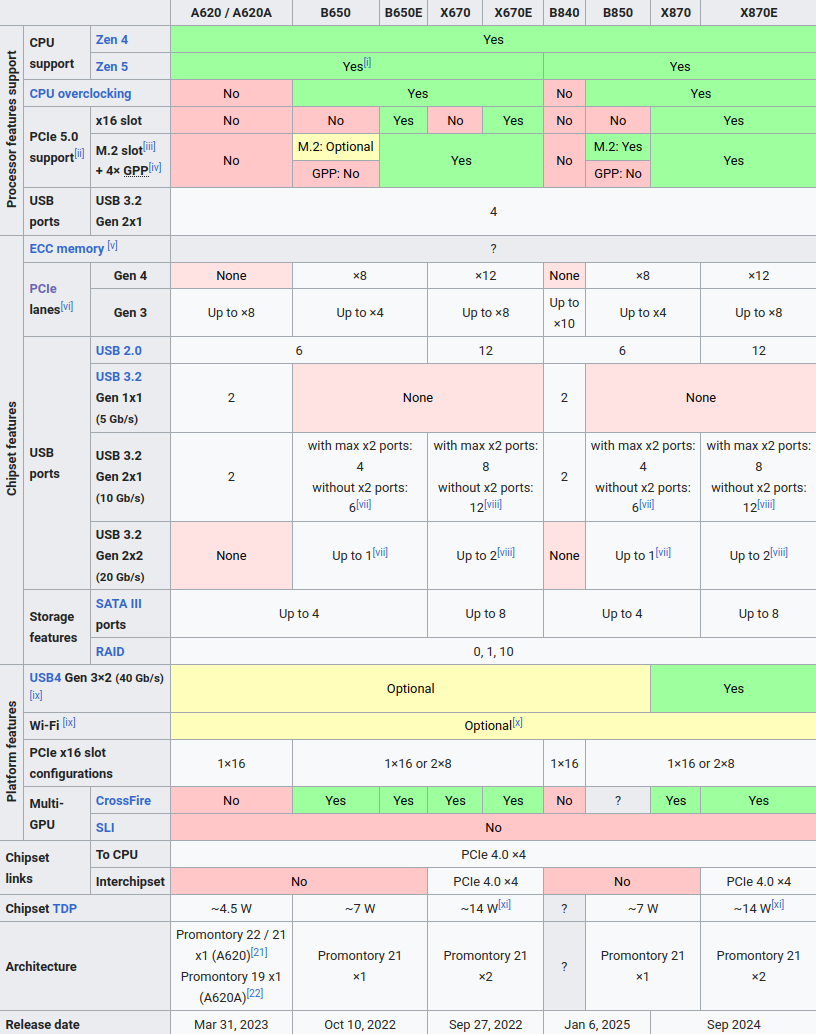
Task: Open the Zen 4 link
Action: [x=111, y=40]
